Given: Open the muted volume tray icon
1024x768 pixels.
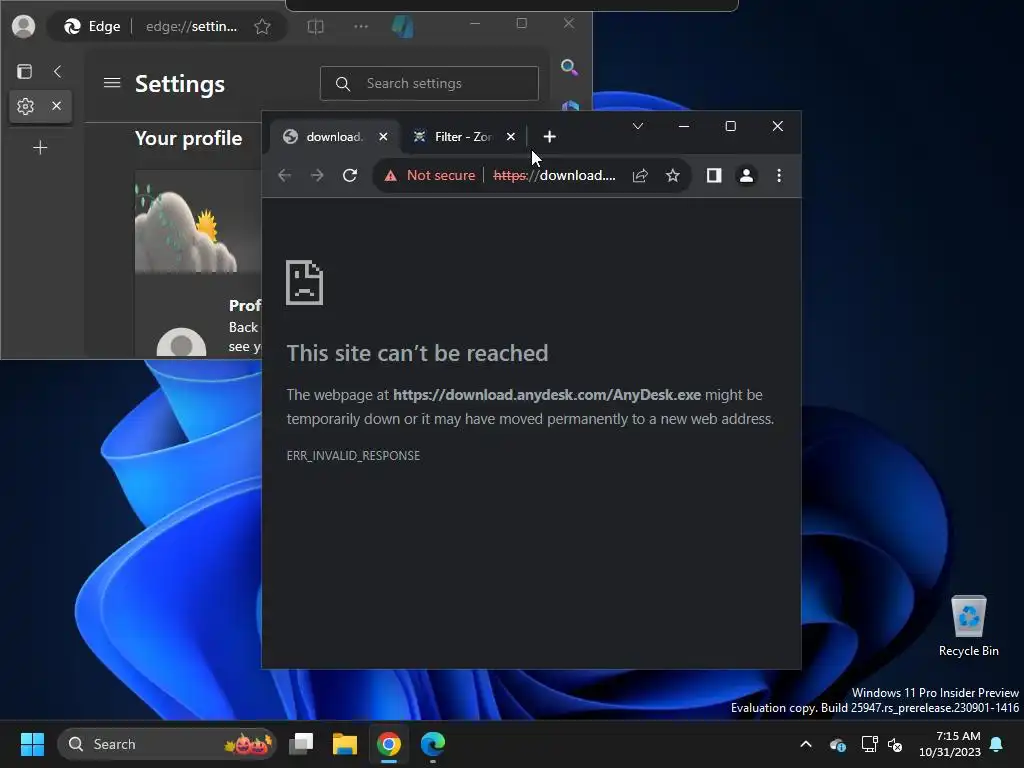Looking at the screenshot, I should click(895, 744).
